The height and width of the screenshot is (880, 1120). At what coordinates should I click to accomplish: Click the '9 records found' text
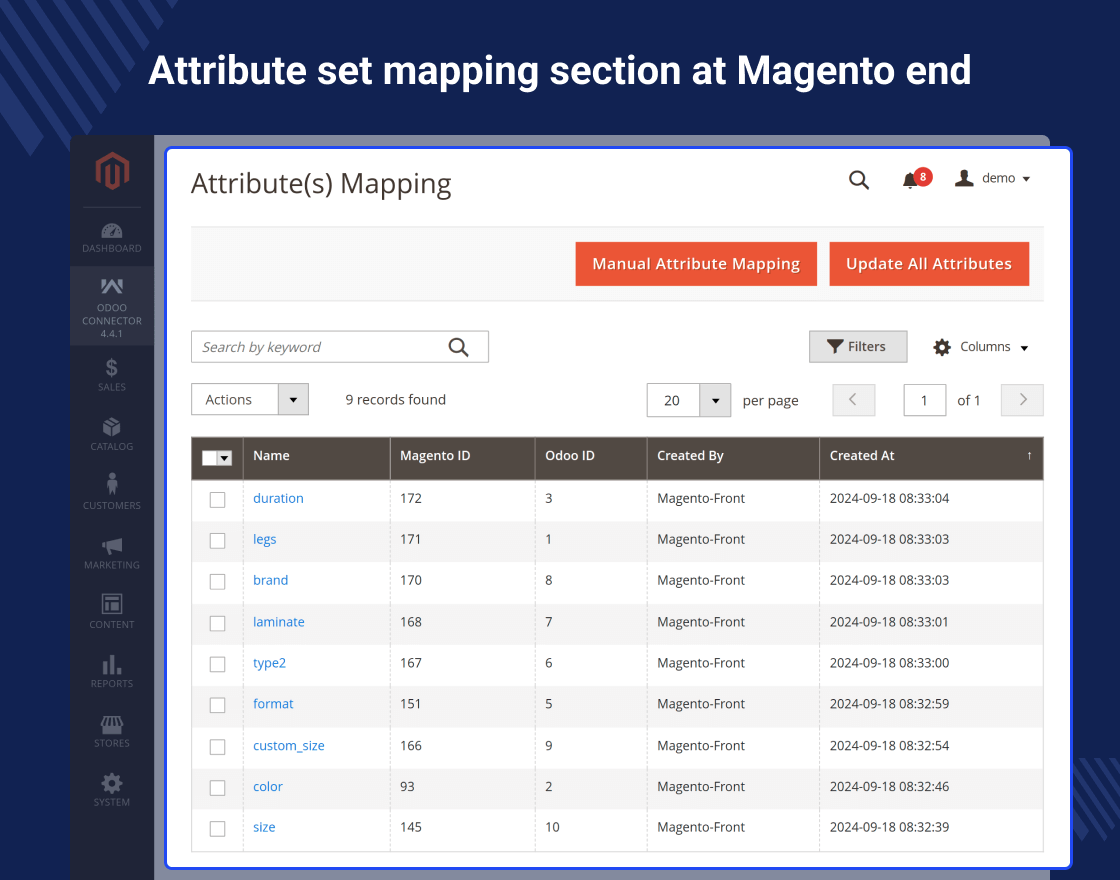pos(396,399)
